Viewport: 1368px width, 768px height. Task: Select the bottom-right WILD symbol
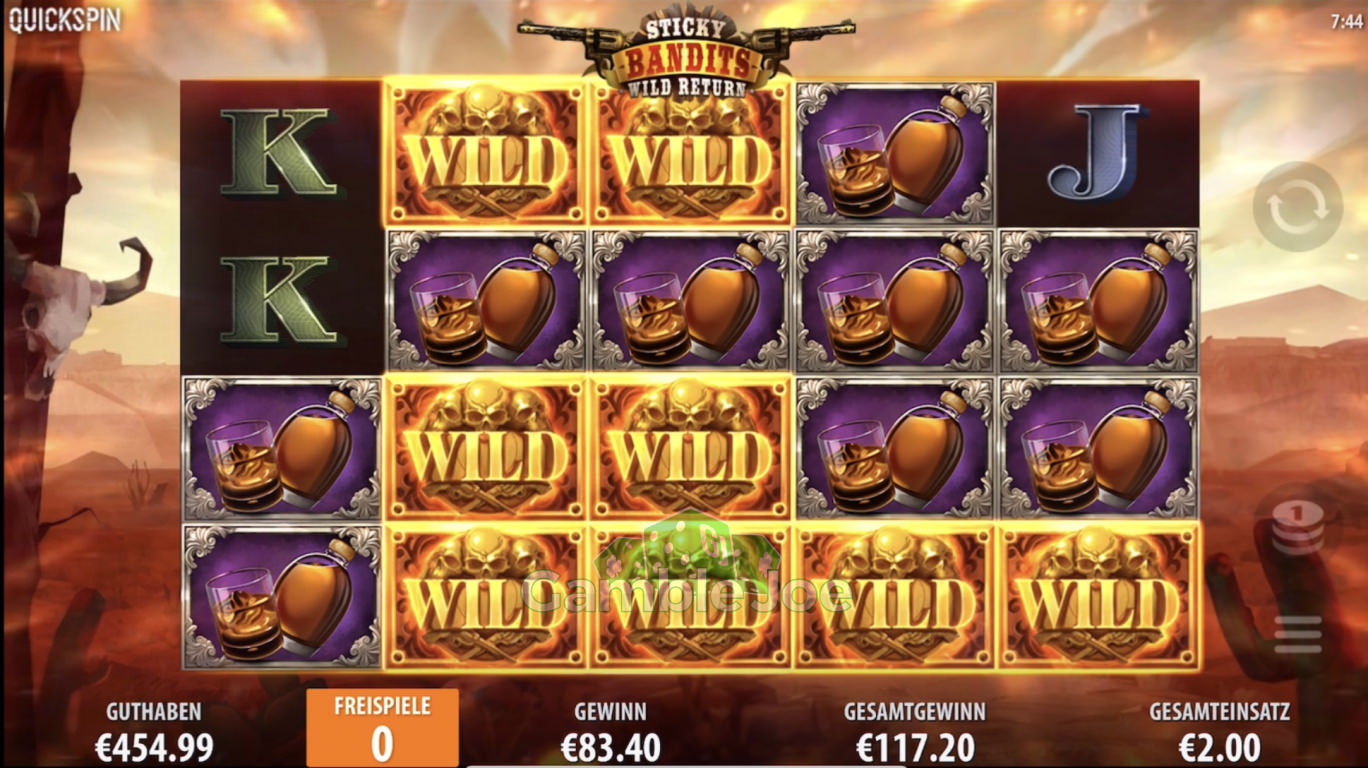pos(1098,597)
